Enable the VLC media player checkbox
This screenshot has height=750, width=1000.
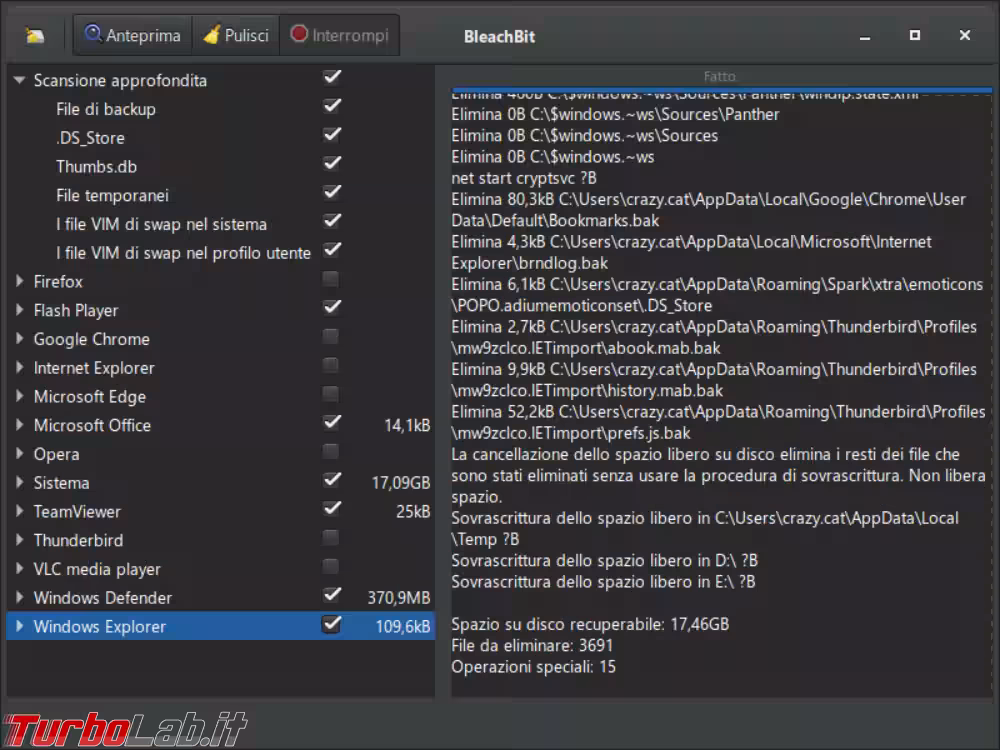[330, 566]
